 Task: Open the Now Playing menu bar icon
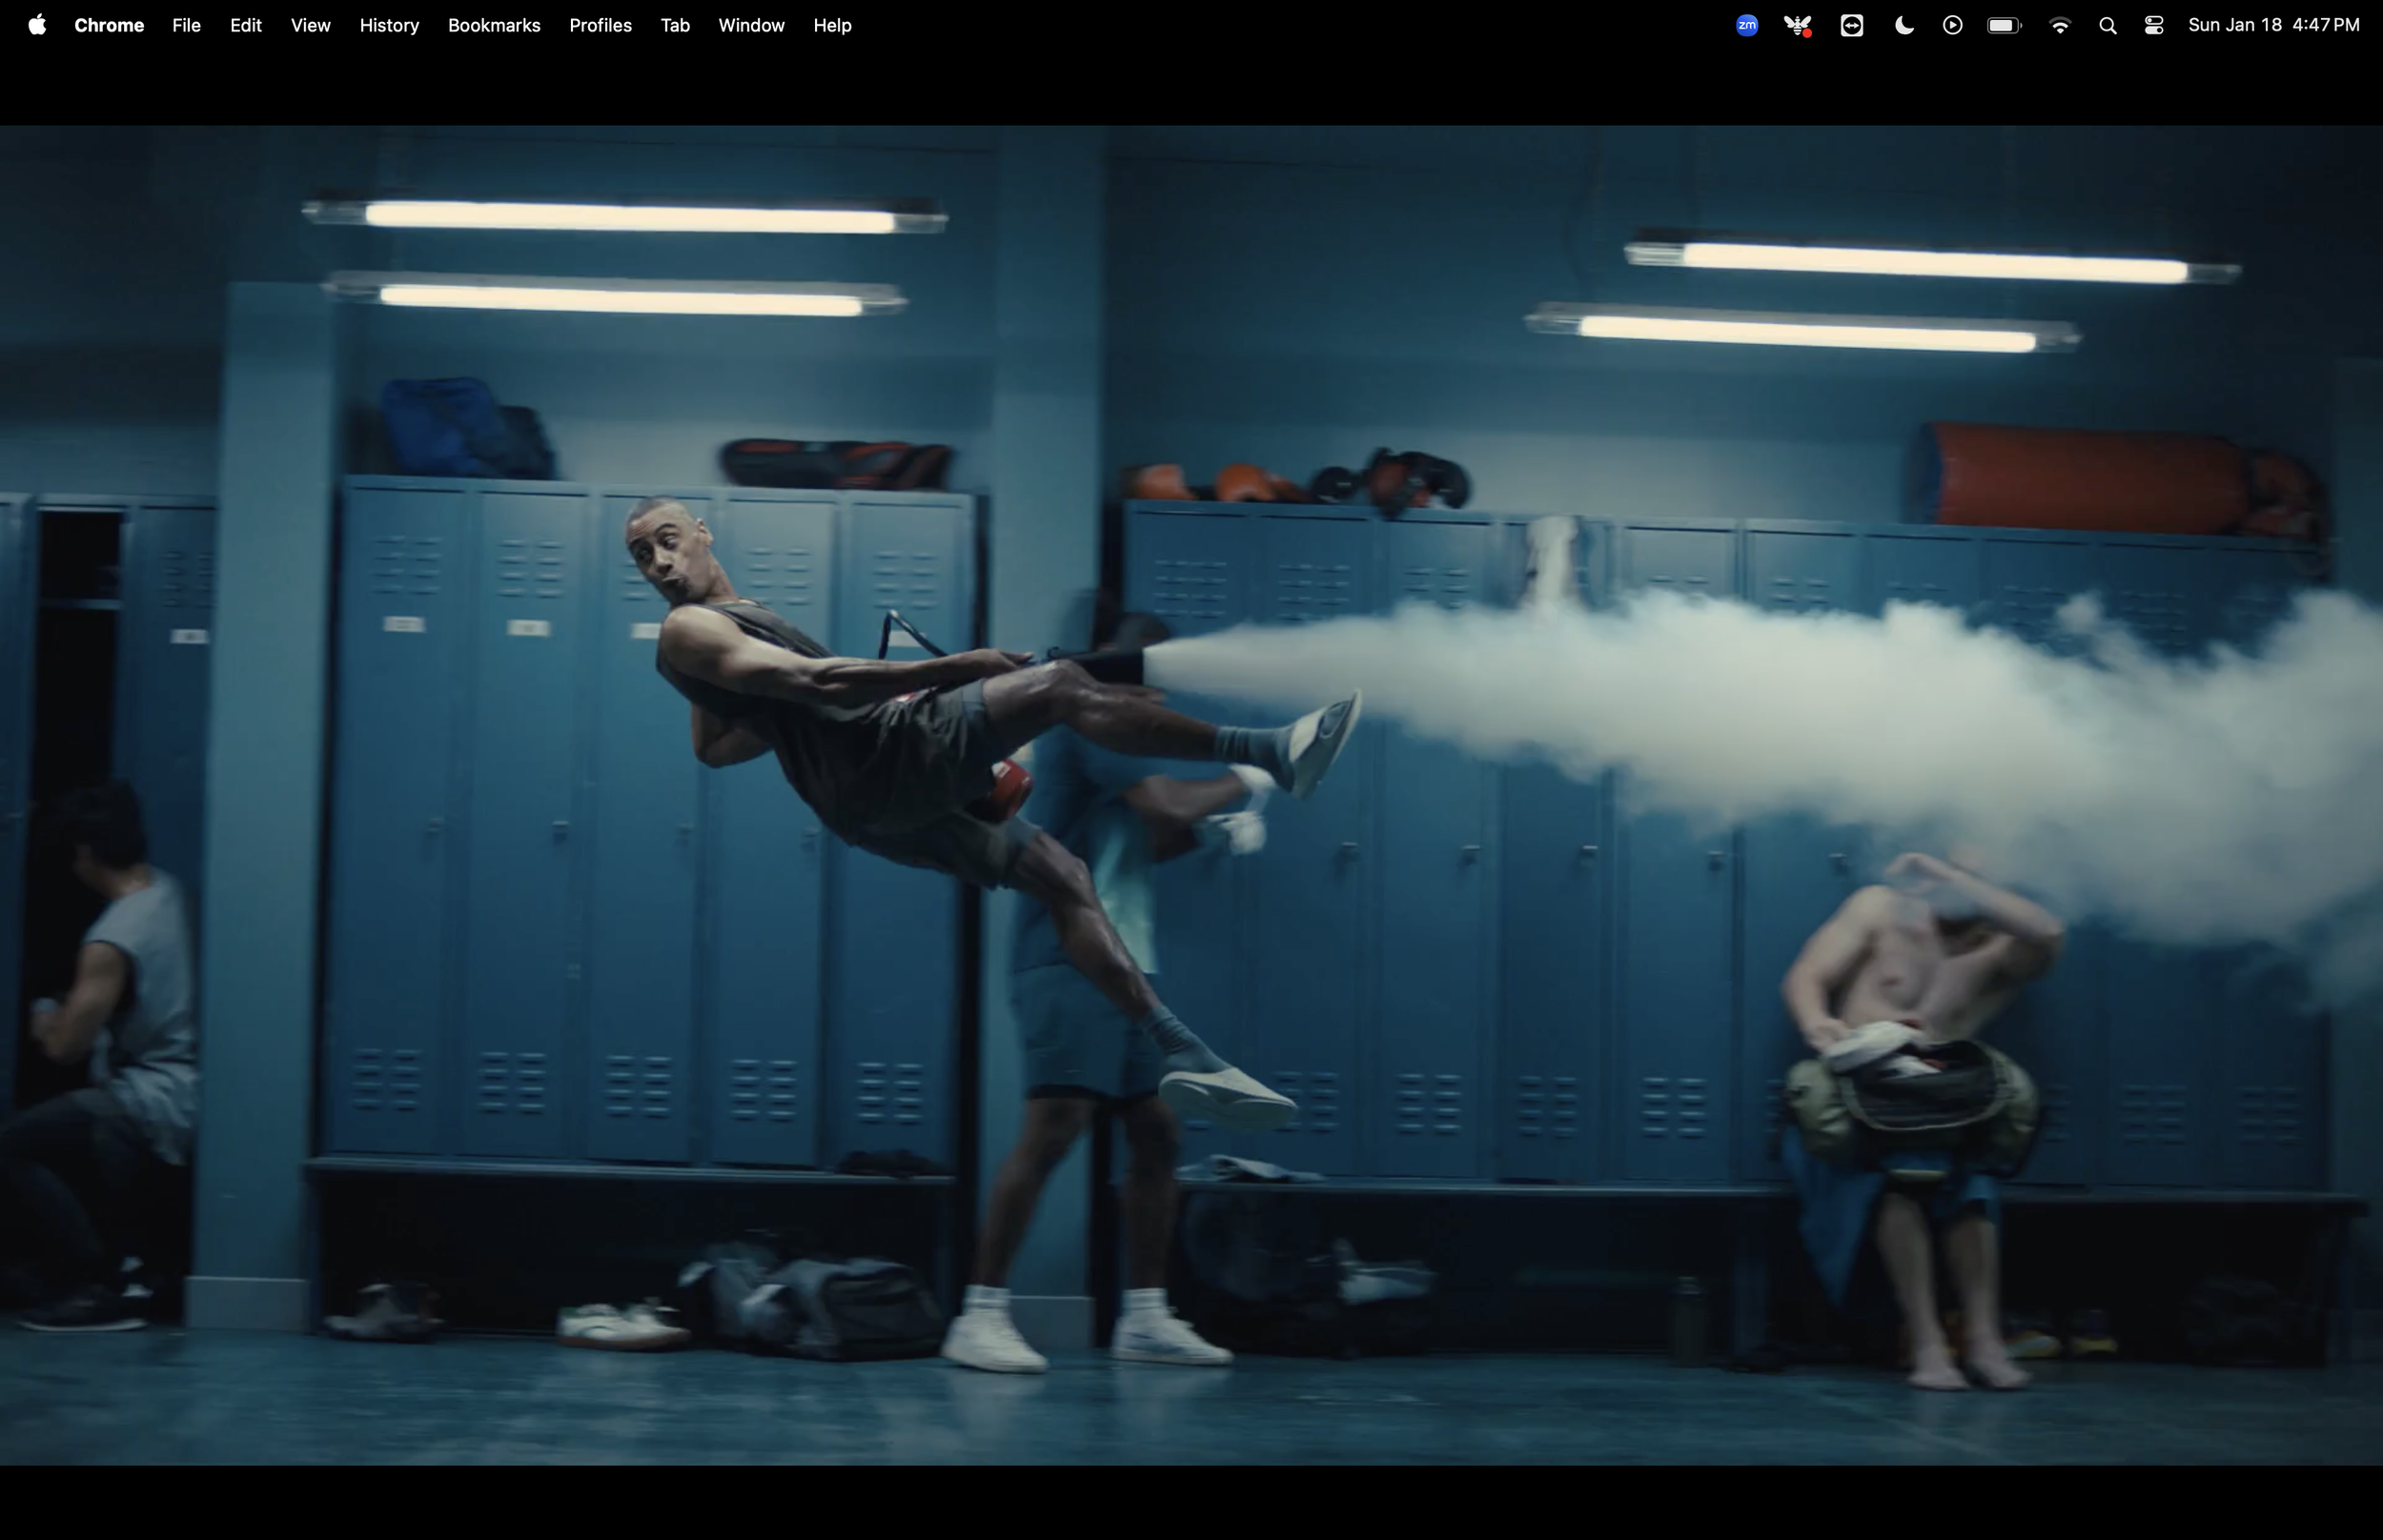(x=1952, y=26)
